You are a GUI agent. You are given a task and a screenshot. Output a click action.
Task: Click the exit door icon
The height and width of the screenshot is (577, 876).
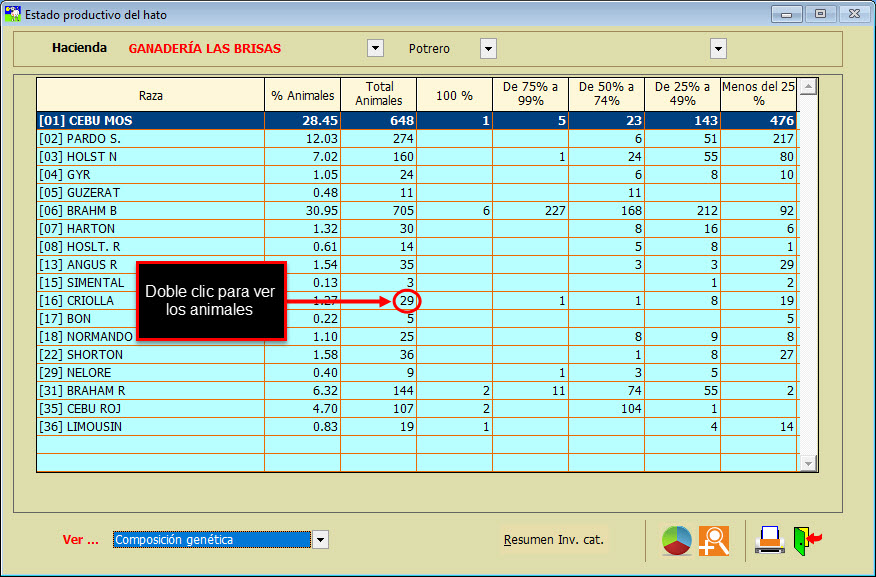[807, 540]
